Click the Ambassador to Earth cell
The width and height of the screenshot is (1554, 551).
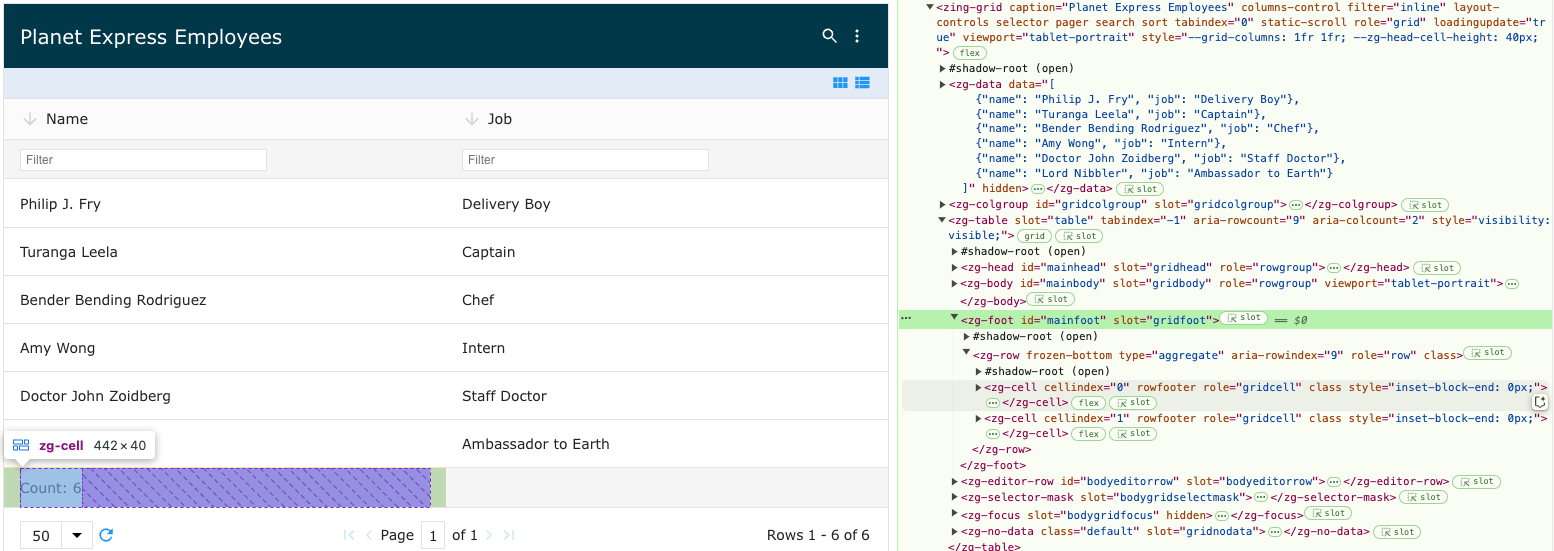(667, 444)
